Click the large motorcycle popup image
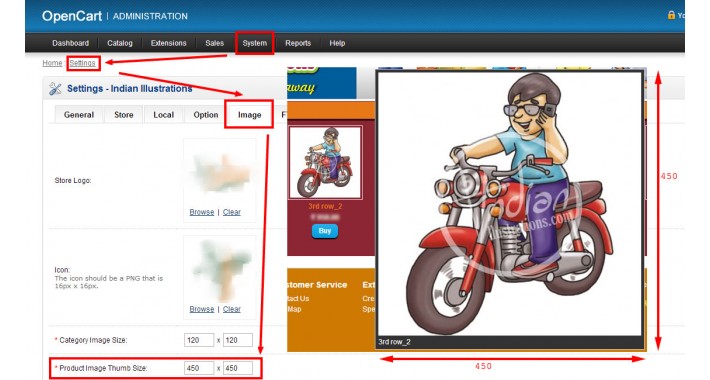Image resolution: width=710 pixels, height=380 pixels. (x=510, y=203)
